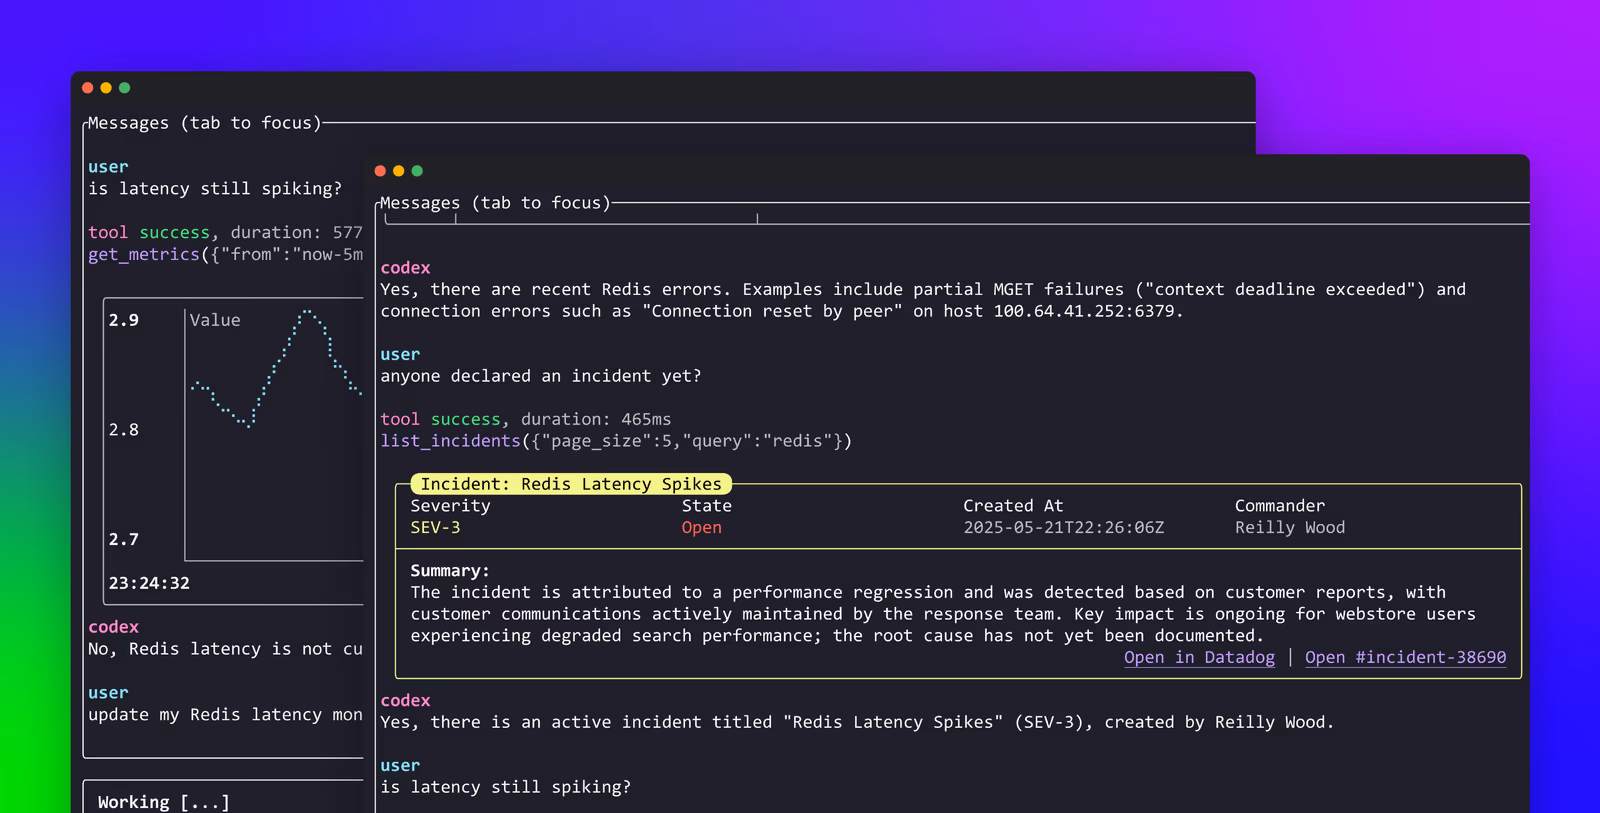Click 'tool success, duration: 465ms' line
The height and width of the screenshot is (813, 1600).
(x=526, y=419)
